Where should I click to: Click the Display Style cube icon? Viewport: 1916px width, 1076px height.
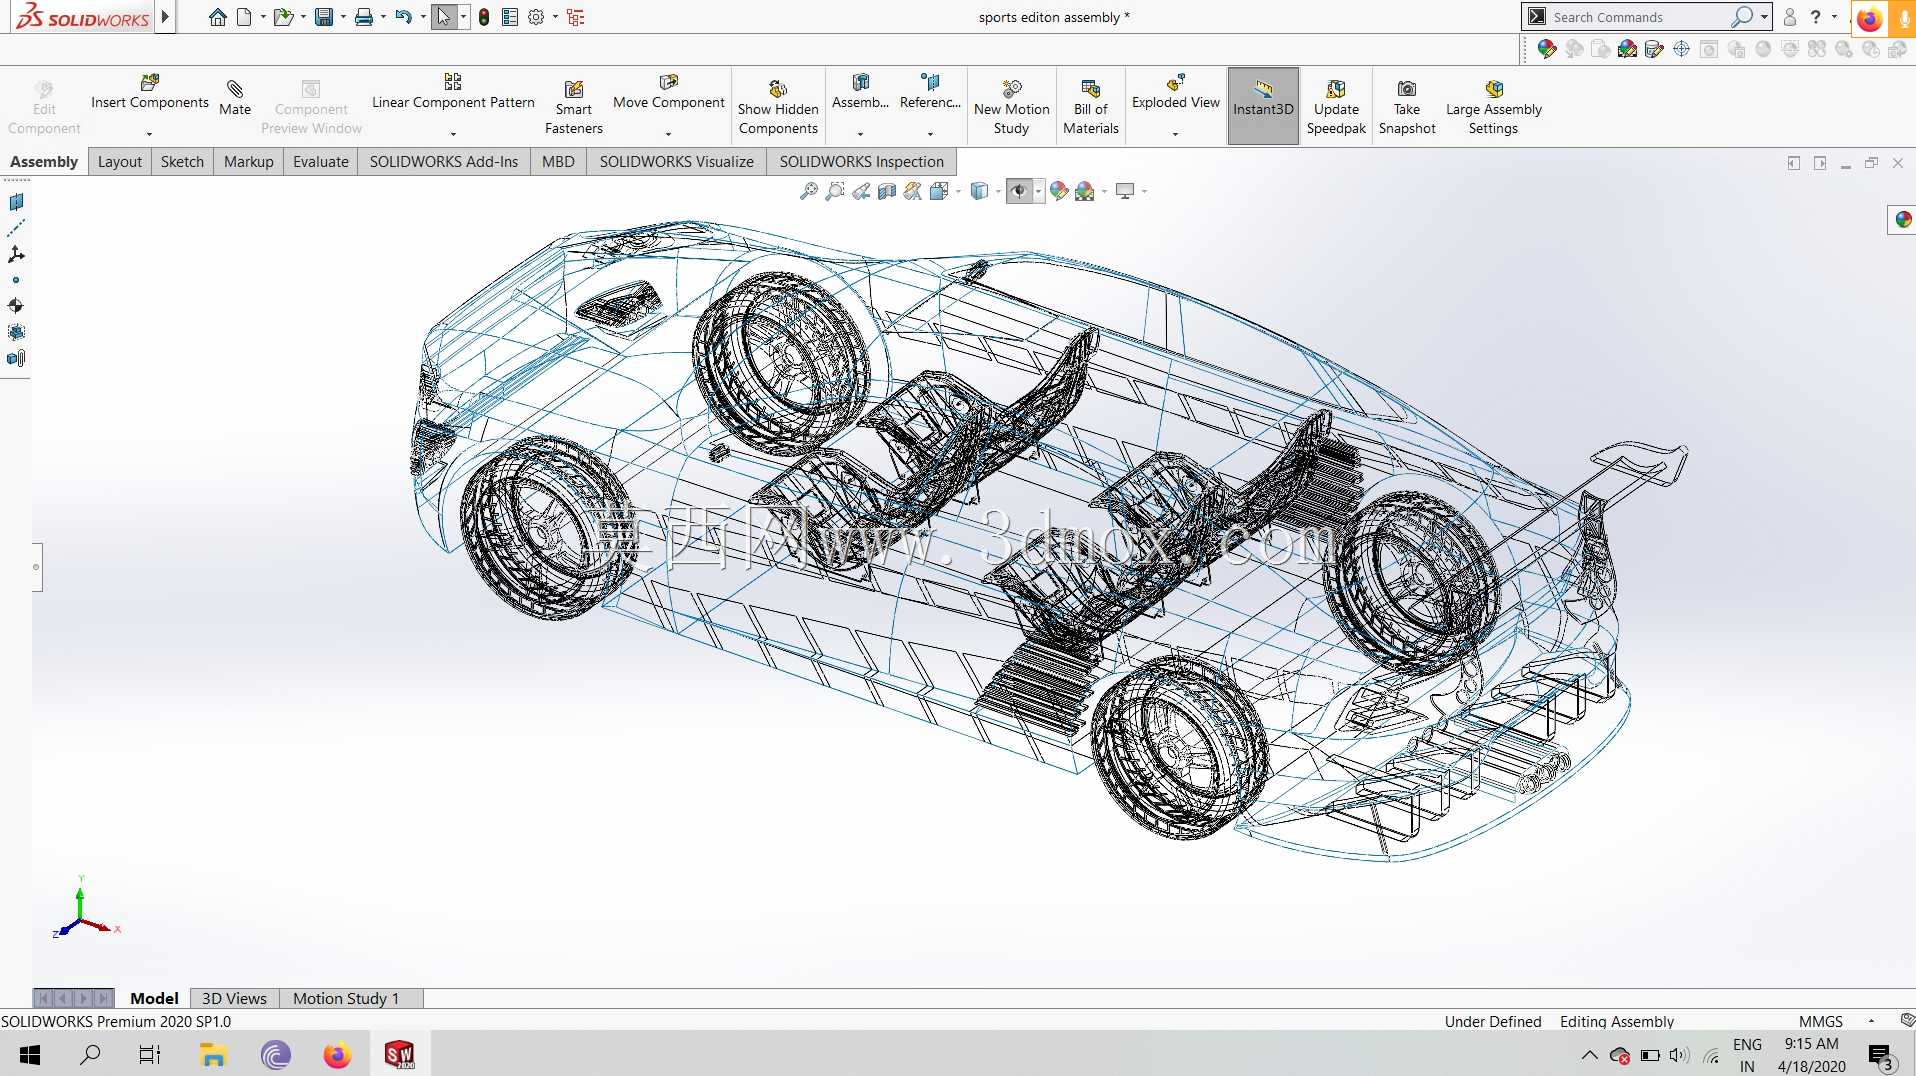click(x=980, y=191)
